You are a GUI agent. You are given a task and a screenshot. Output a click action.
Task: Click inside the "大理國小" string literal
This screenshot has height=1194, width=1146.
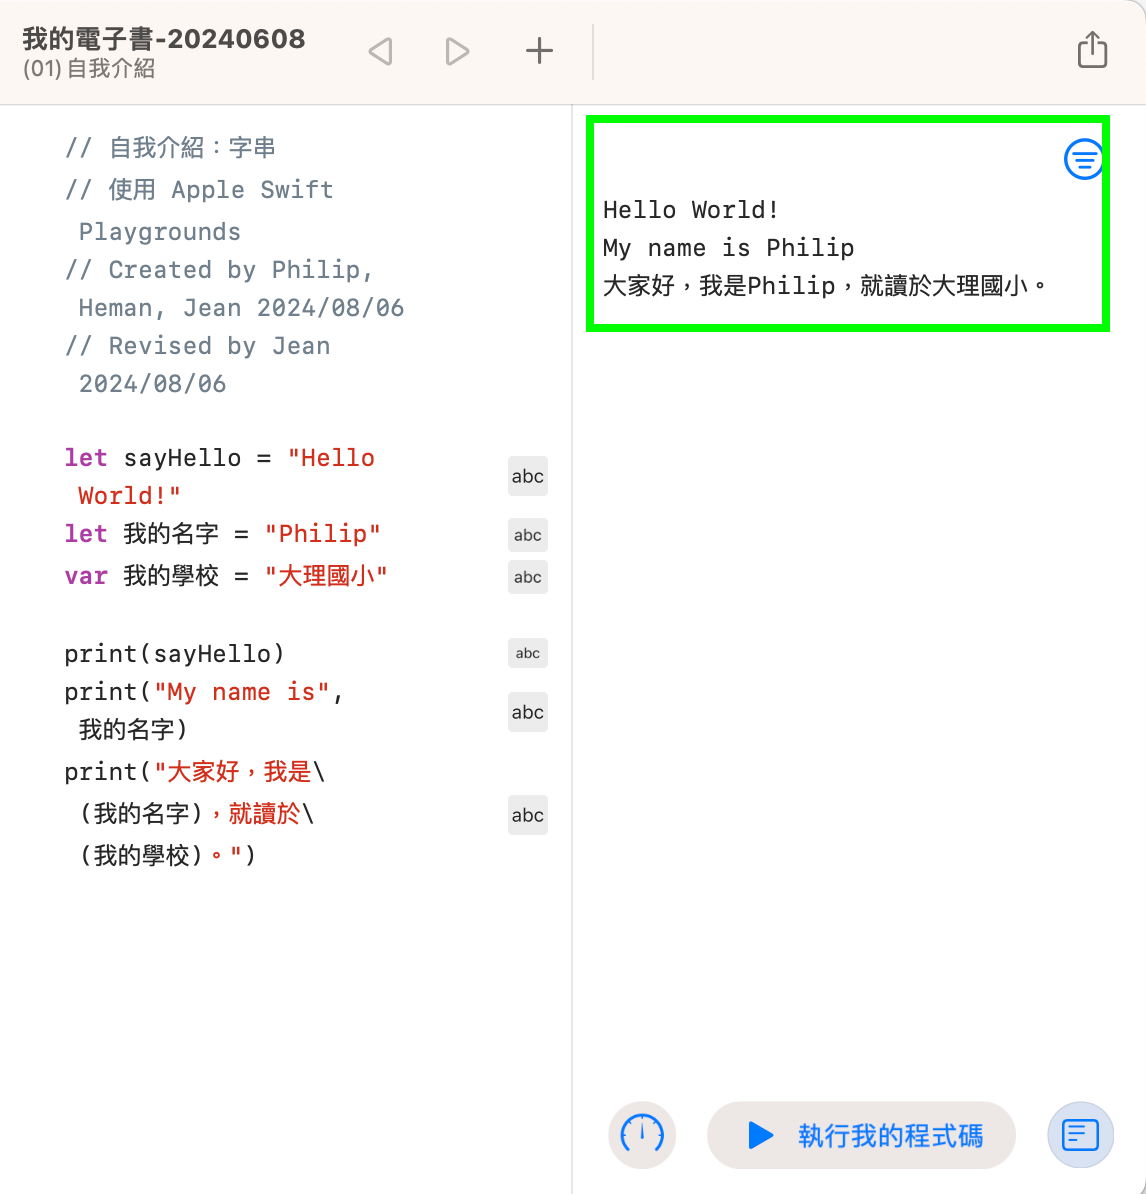(x=325, y=576)
